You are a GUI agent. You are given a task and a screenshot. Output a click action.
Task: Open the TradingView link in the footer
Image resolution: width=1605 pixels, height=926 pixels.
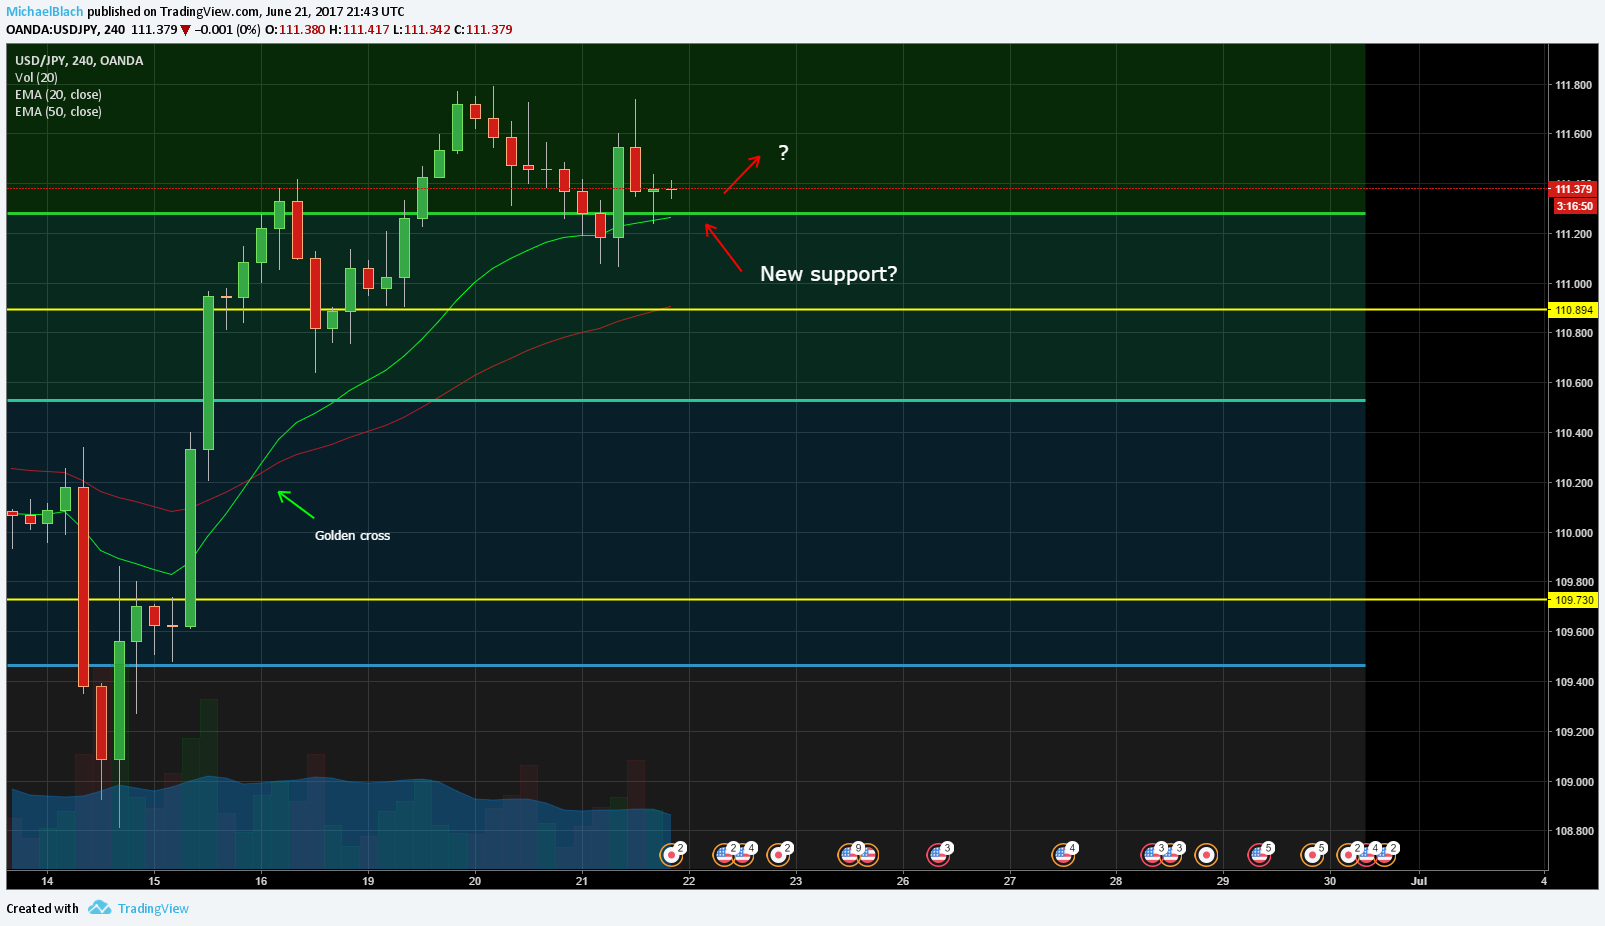coord(153,908)
